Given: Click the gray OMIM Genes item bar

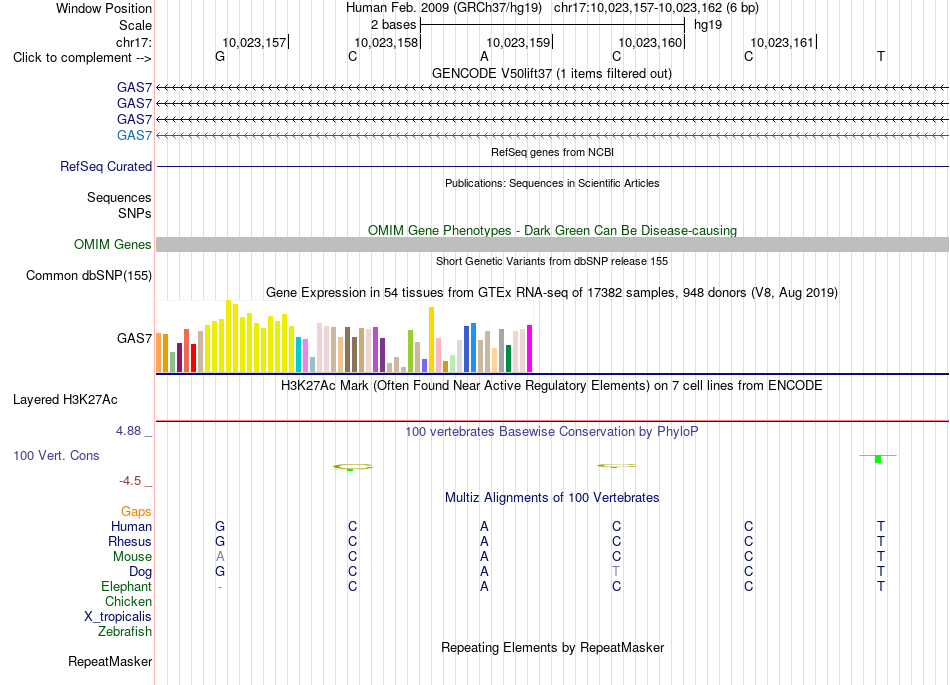Looking at the screenshot, I should tap(552, 244).
